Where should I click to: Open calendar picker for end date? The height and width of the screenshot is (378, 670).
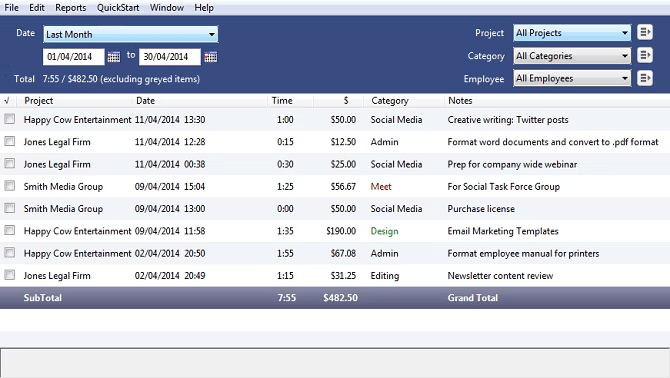(210, 57)
